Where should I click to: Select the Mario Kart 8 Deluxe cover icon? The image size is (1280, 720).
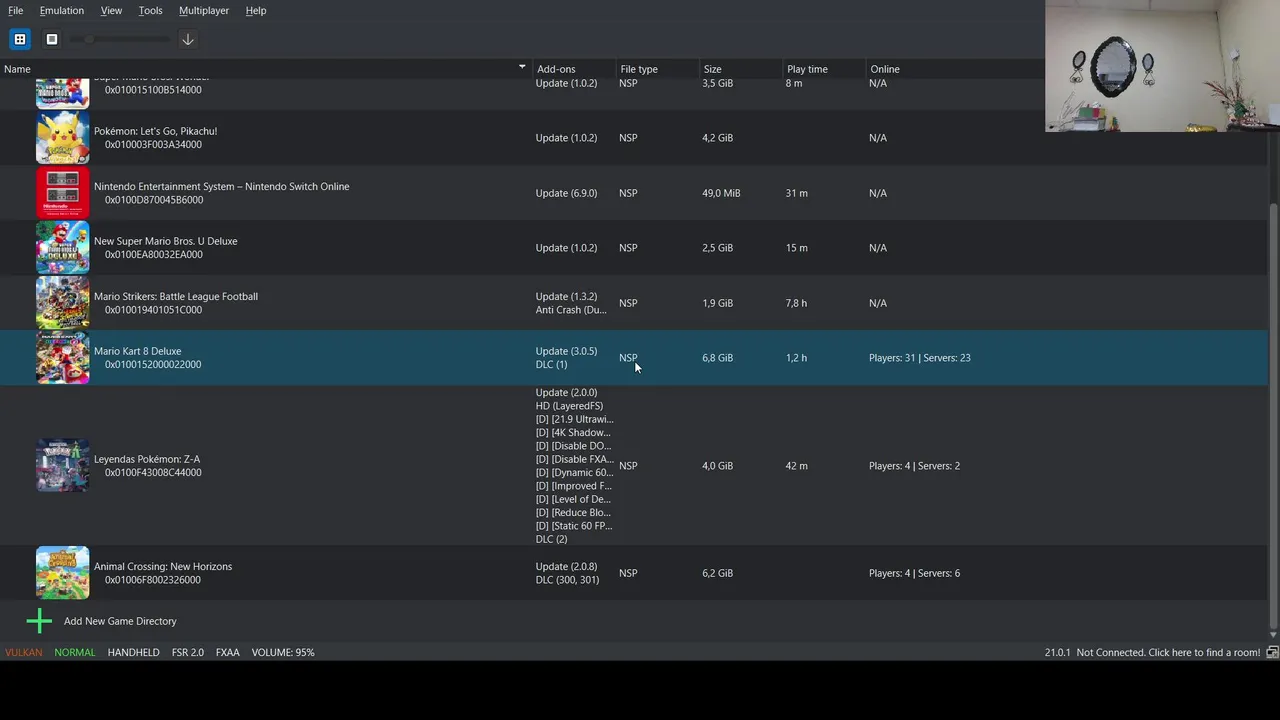click(62, 358)
